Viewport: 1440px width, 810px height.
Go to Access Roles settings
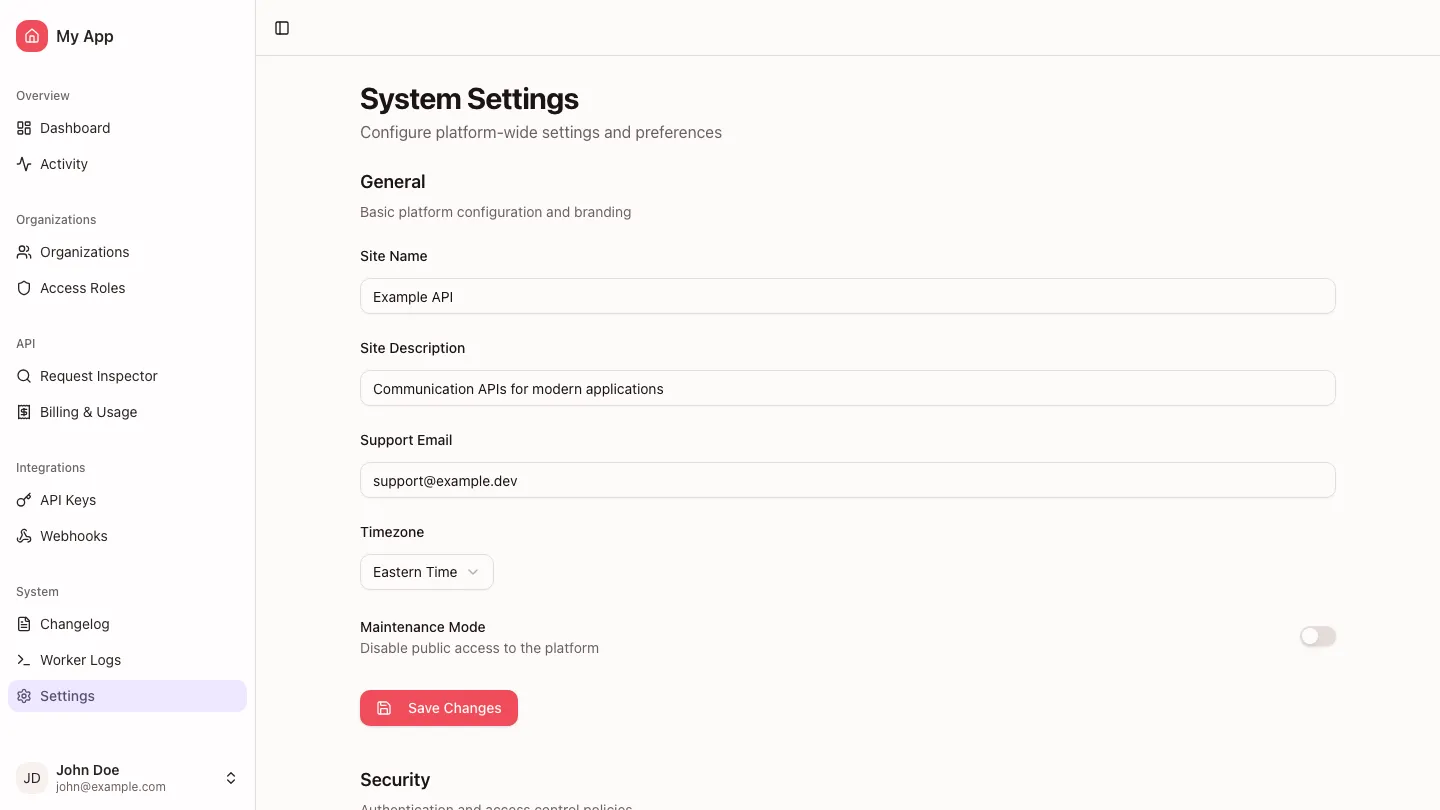(x=82, y=288)
